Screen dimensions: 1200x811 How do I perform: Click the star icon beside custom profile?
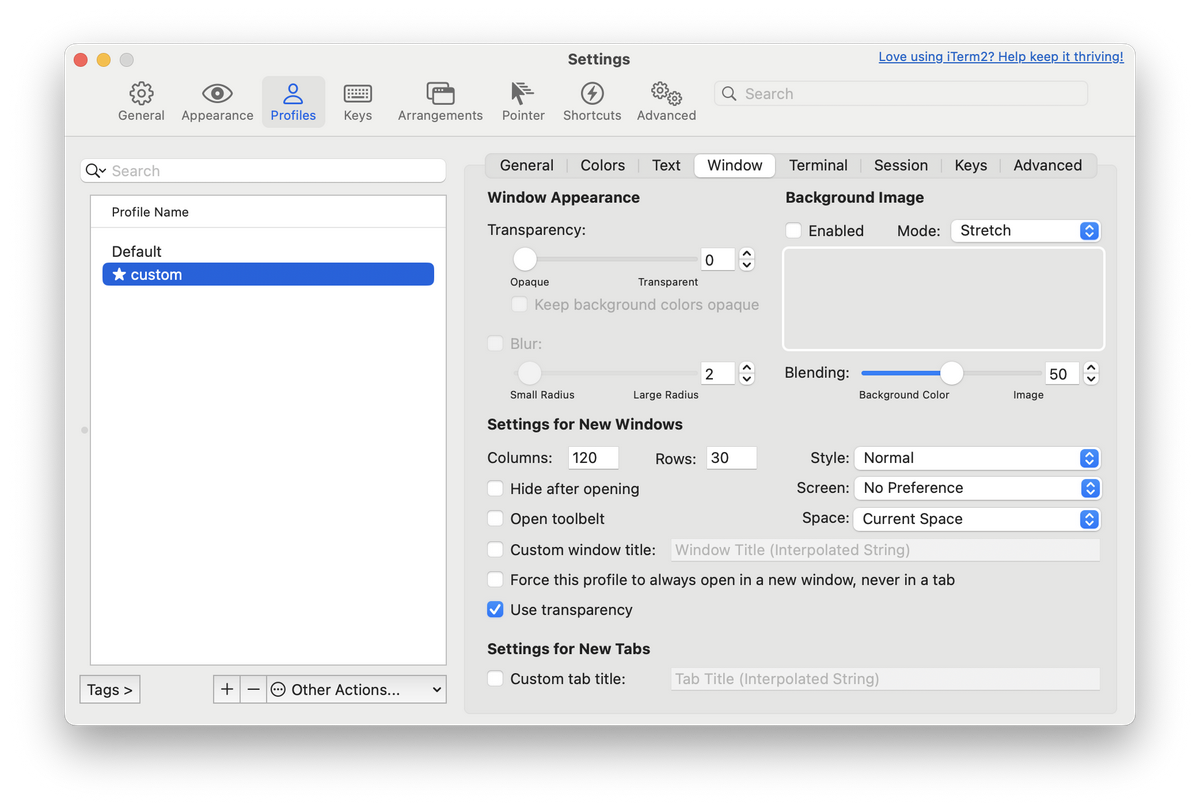(119, 274)
